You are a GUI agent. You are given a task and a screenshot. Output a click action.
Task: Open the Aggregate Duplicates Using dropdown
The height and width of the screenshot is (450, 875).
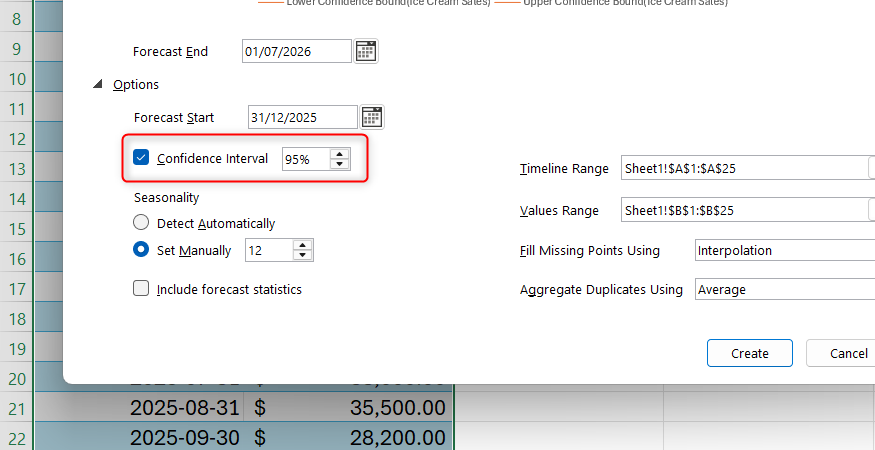click(785, 289)
